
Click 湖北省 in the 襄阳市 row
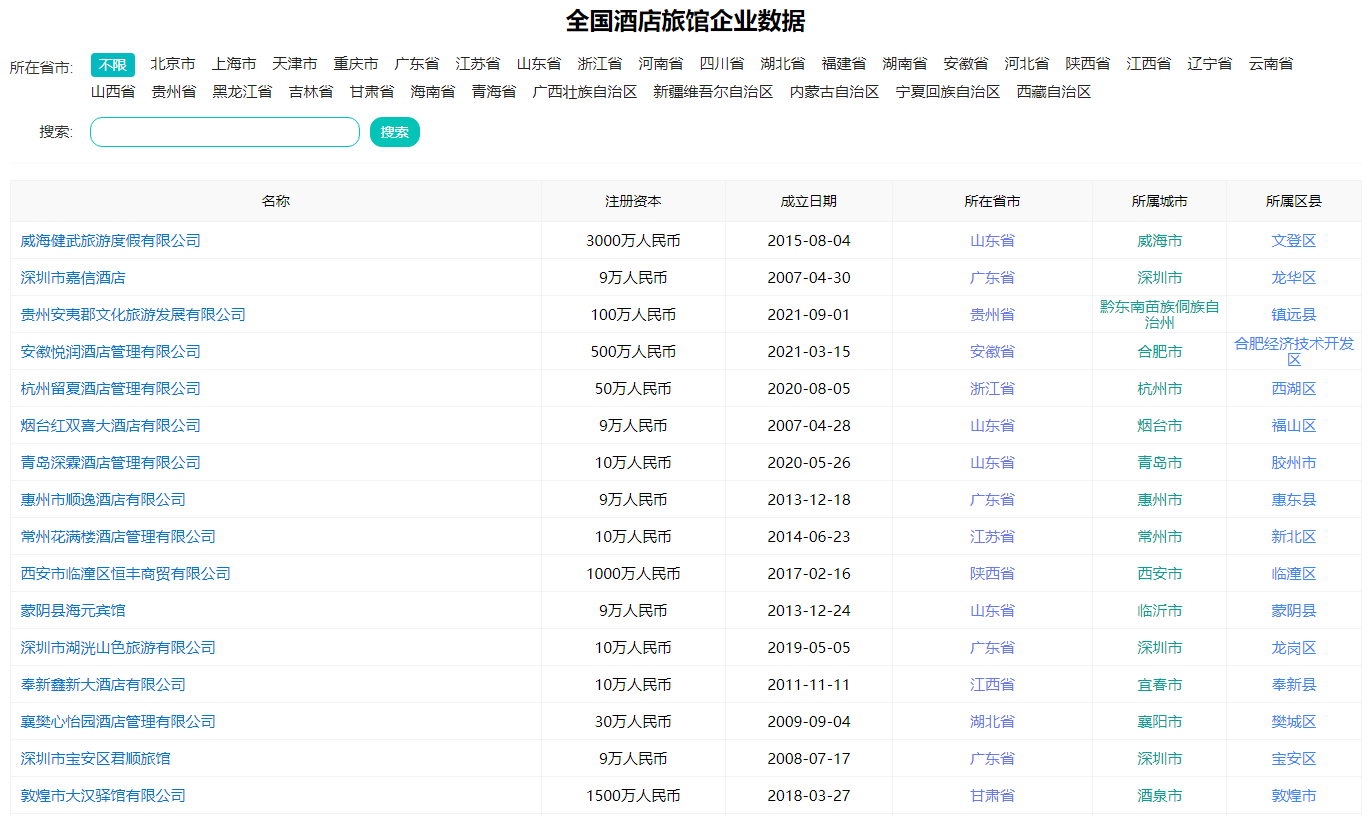(x=992, y=722)
